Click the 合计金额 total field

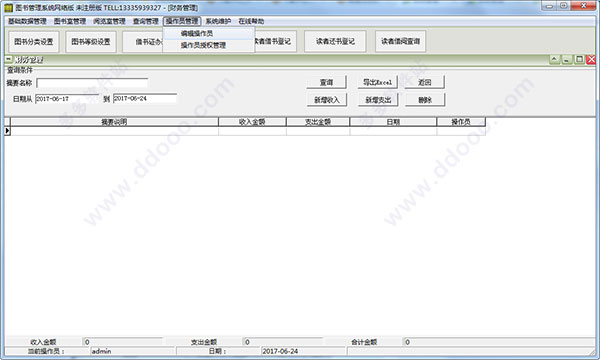499,342
